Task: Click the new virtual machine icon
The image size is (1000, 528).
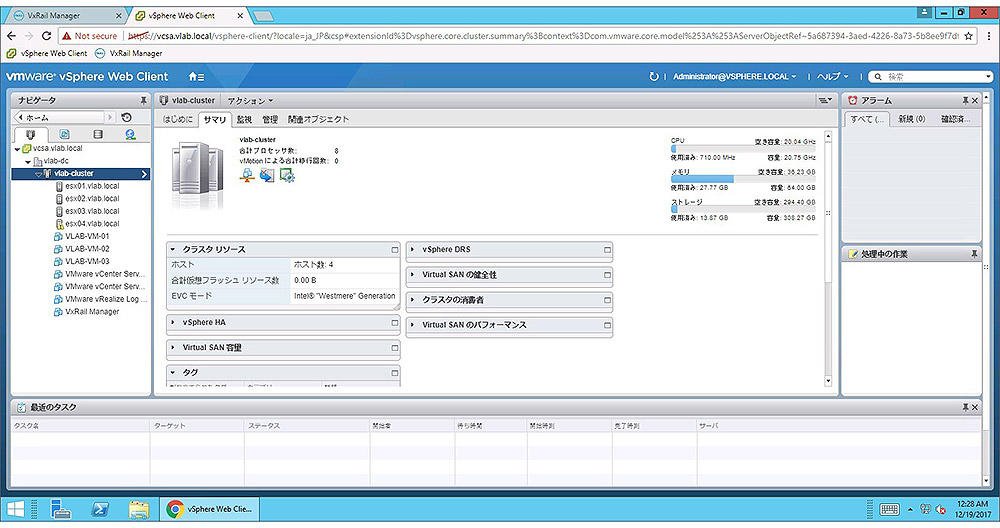Action: tap(287, 175)
